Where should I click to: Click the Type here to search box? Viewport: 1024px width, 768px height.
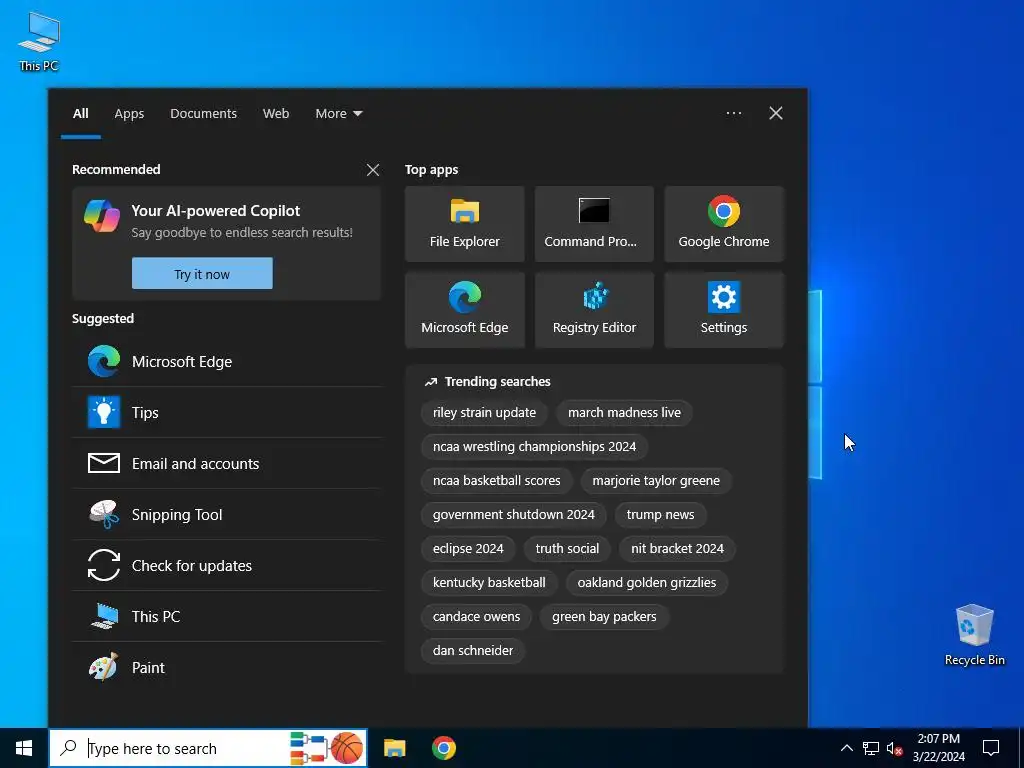click(x=208, y=748)
